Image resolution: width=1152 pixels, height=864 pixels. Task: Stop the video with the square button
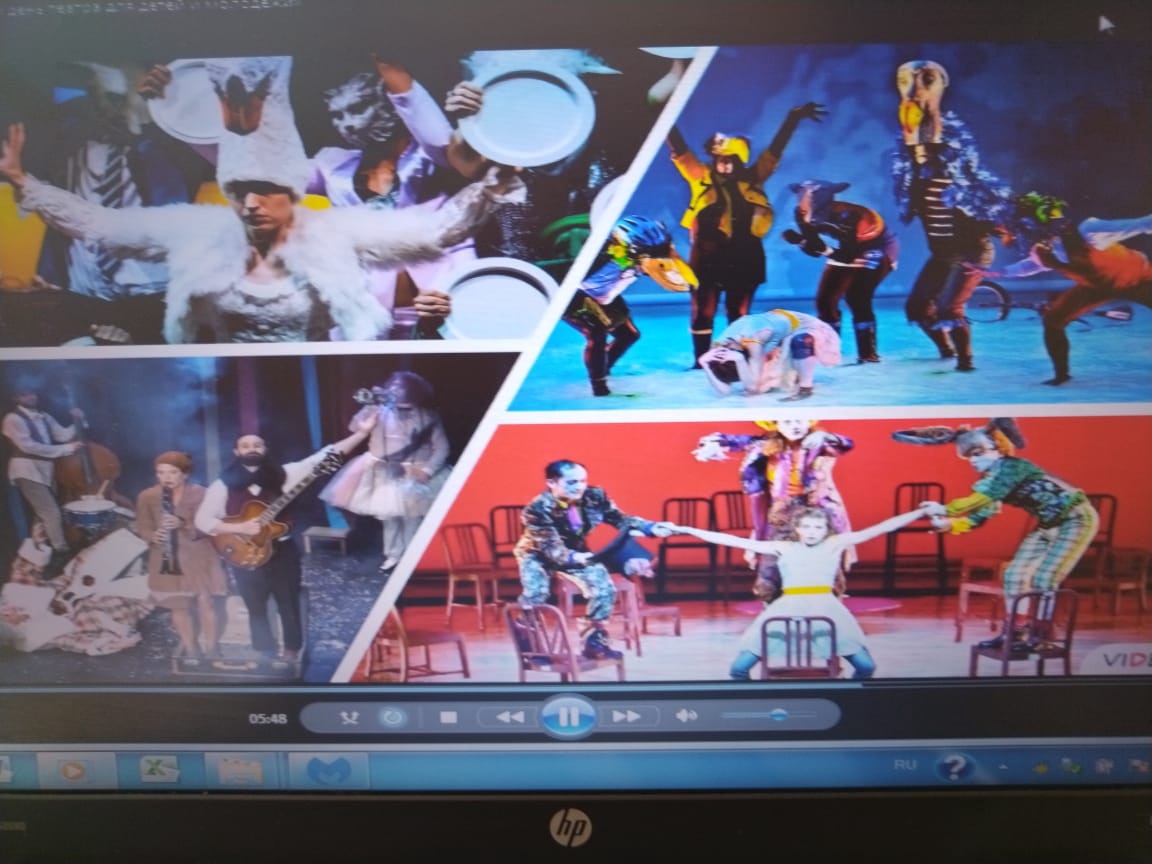448,717
